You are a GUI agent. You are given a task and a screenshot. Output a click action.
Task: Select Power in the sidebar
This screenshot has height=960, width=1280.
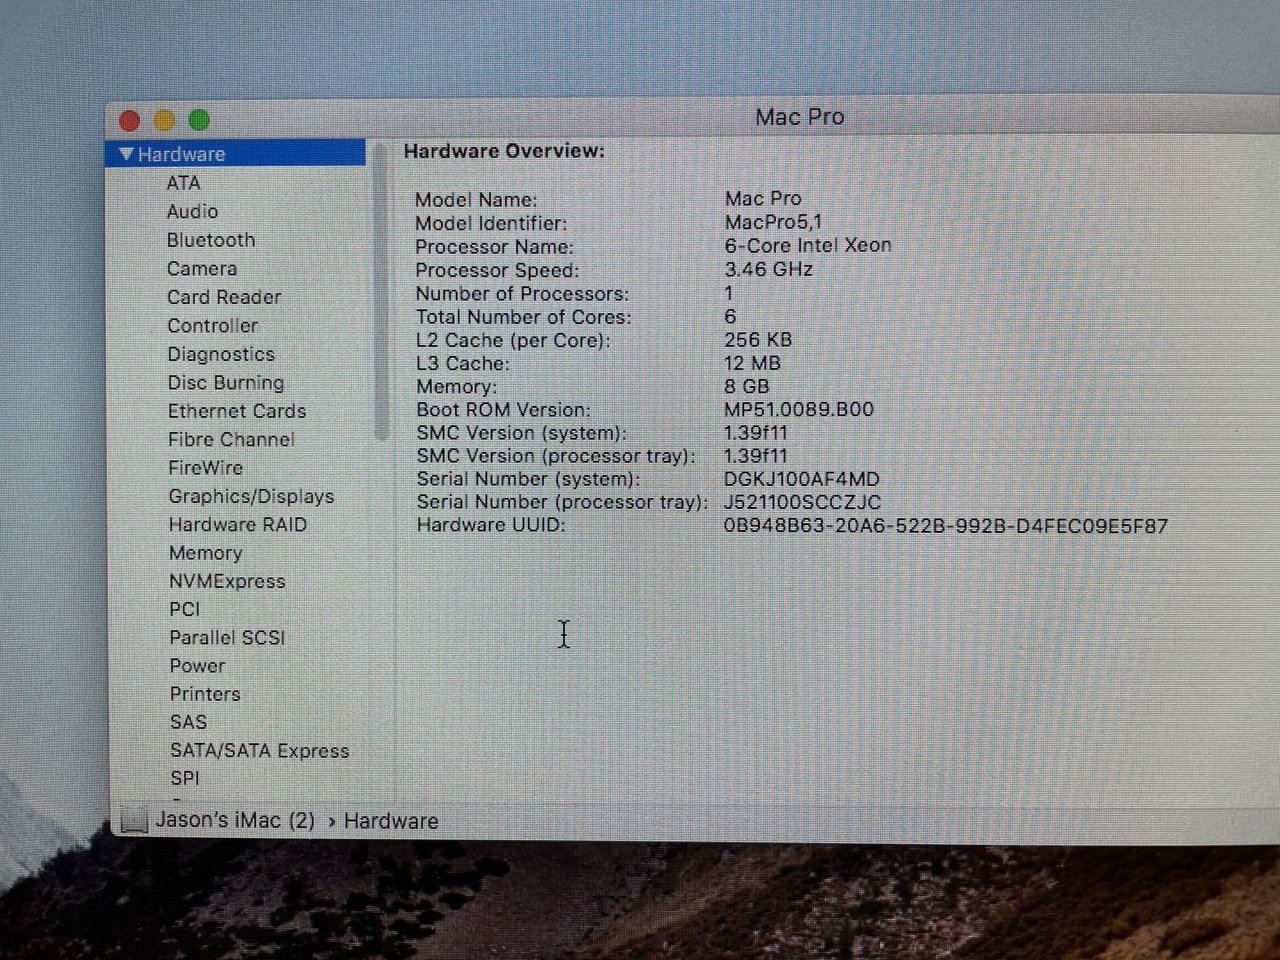[x=197, y=665]
